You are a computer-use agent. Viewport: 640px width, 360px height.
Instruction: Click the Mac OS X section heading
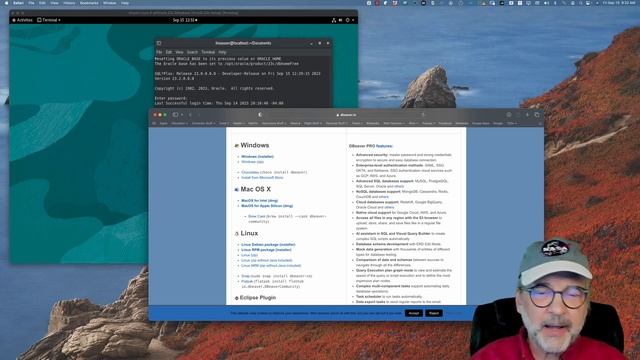click(x=256, y=189)
